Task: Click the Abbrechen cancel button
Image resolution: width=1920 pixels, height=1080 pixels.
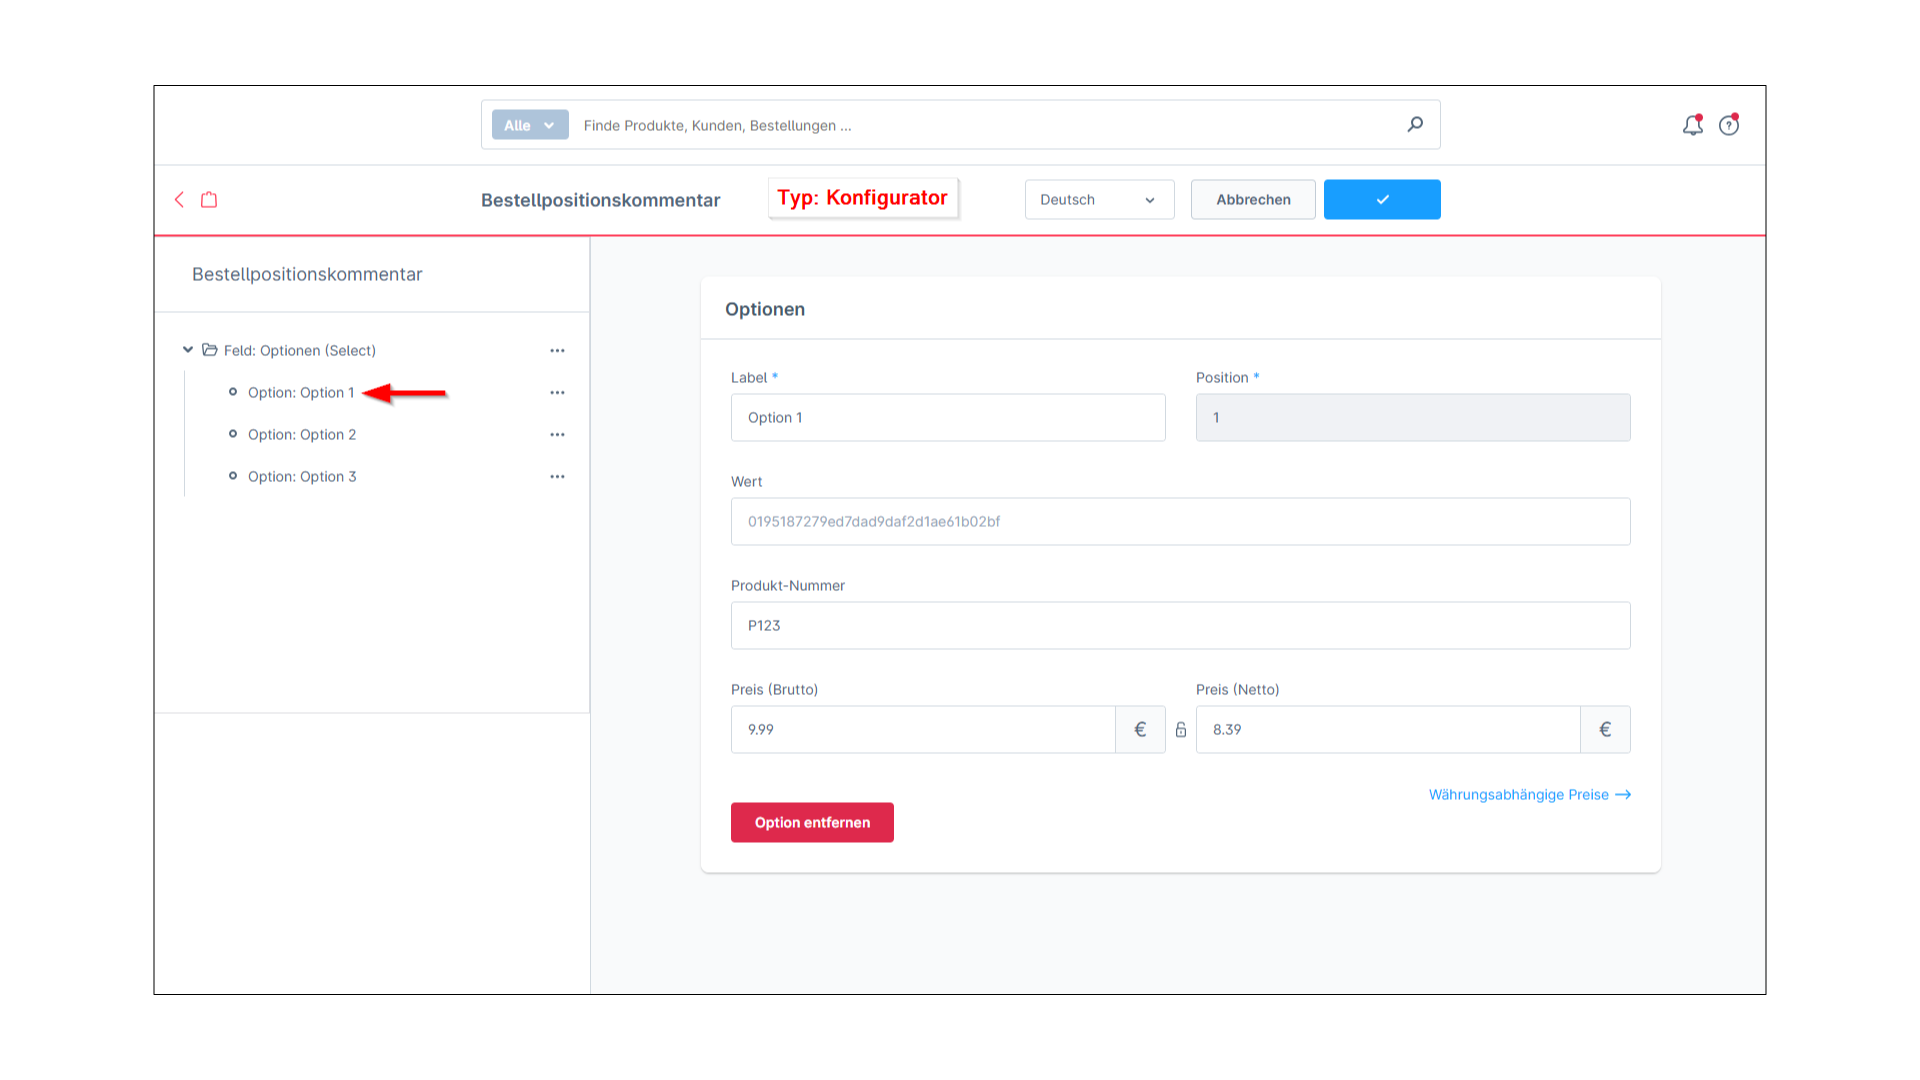Action: 1253,199
